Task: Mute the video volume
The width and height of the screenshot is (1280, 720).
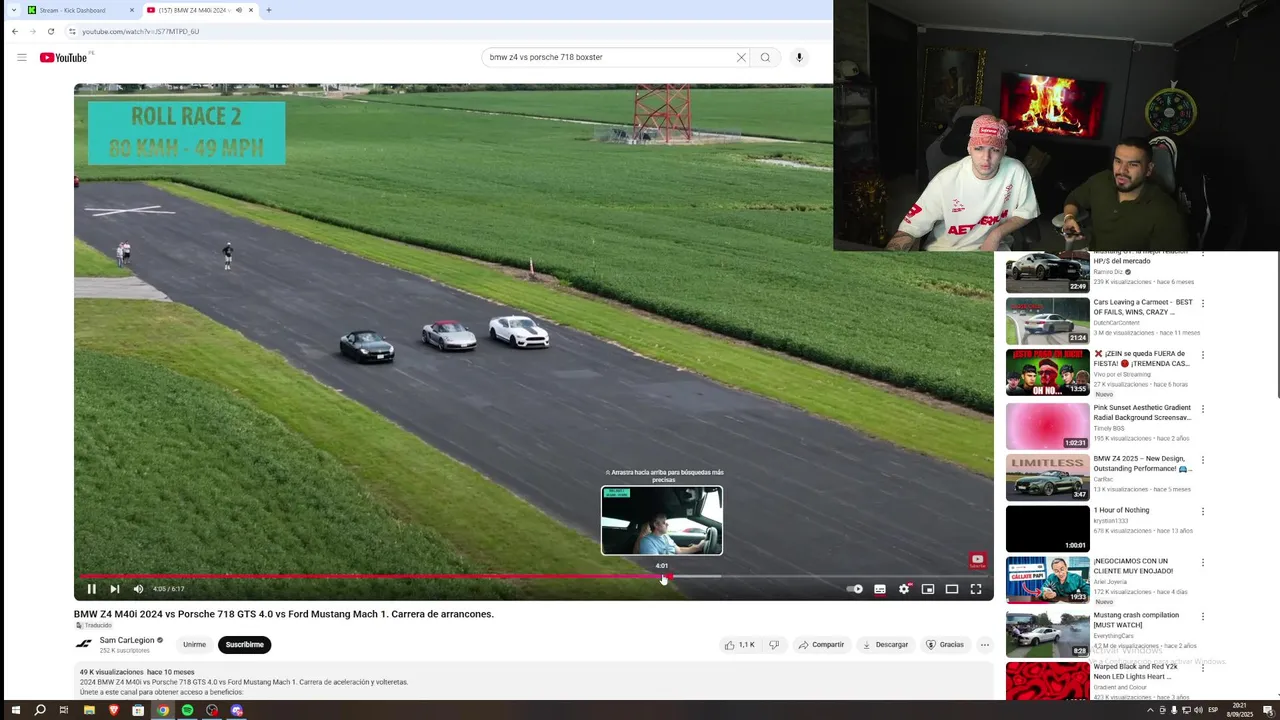Action: point(138,589)
